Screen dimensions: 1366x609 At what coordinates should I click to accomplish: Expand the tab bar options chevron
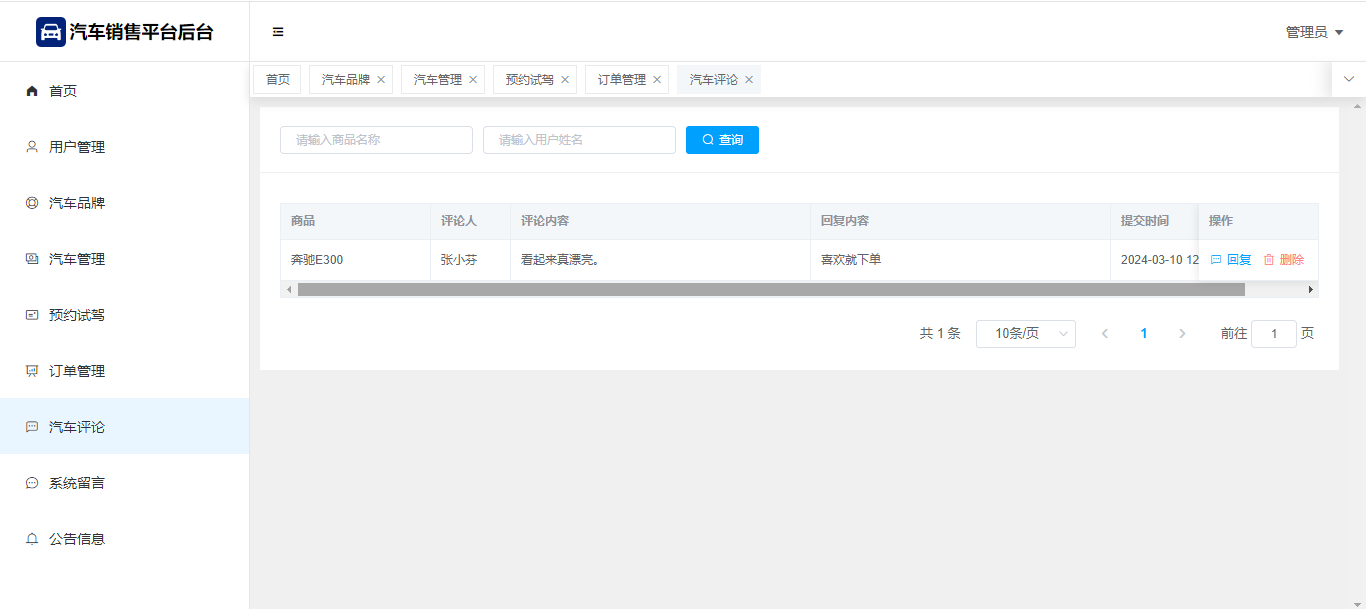pos(1349,79)
